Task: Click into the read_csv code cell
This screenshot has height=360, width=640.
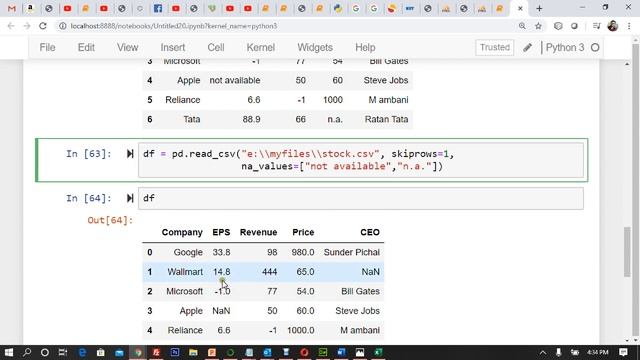Action: tap(361, 160)
